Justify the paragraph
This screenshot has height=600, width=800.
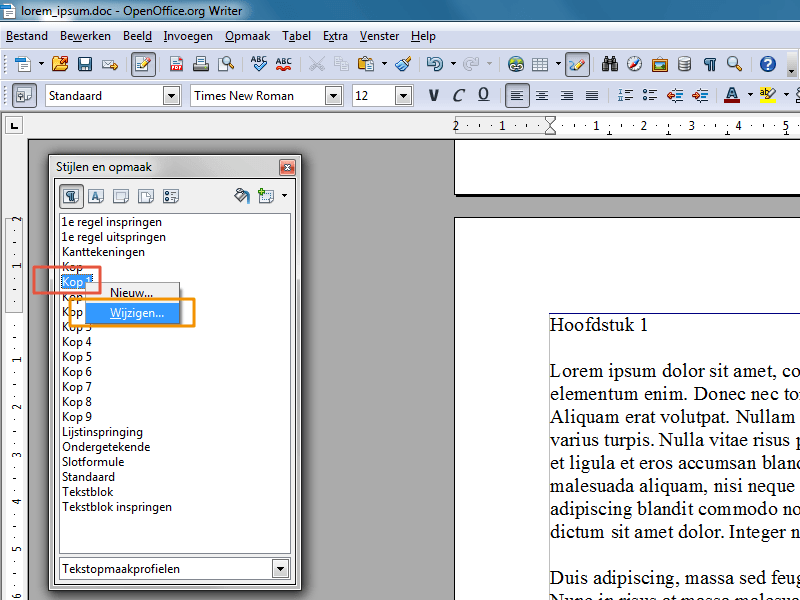pyautogui.click(x=592, y=95)
